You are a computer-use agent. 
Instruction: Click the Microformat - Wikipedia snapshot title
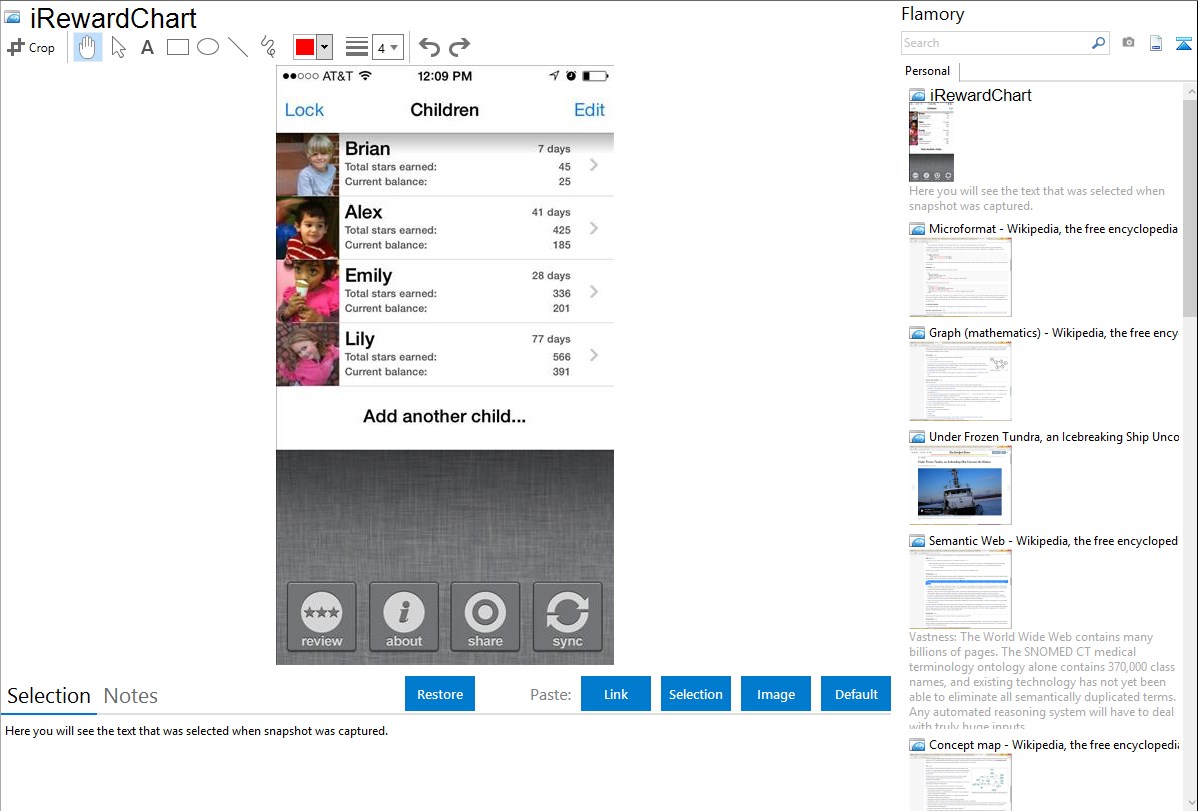coord(1054,229)
